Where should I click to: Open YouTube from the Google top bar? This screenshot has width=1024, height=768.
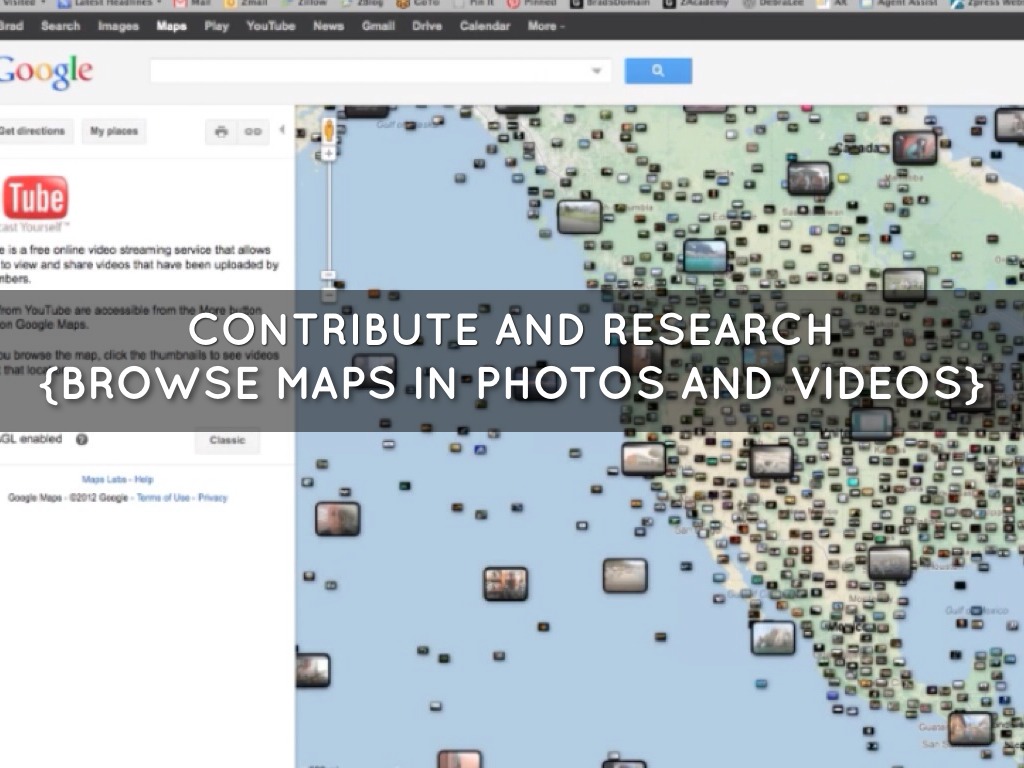pyautogui.click(x=270, y=26)
